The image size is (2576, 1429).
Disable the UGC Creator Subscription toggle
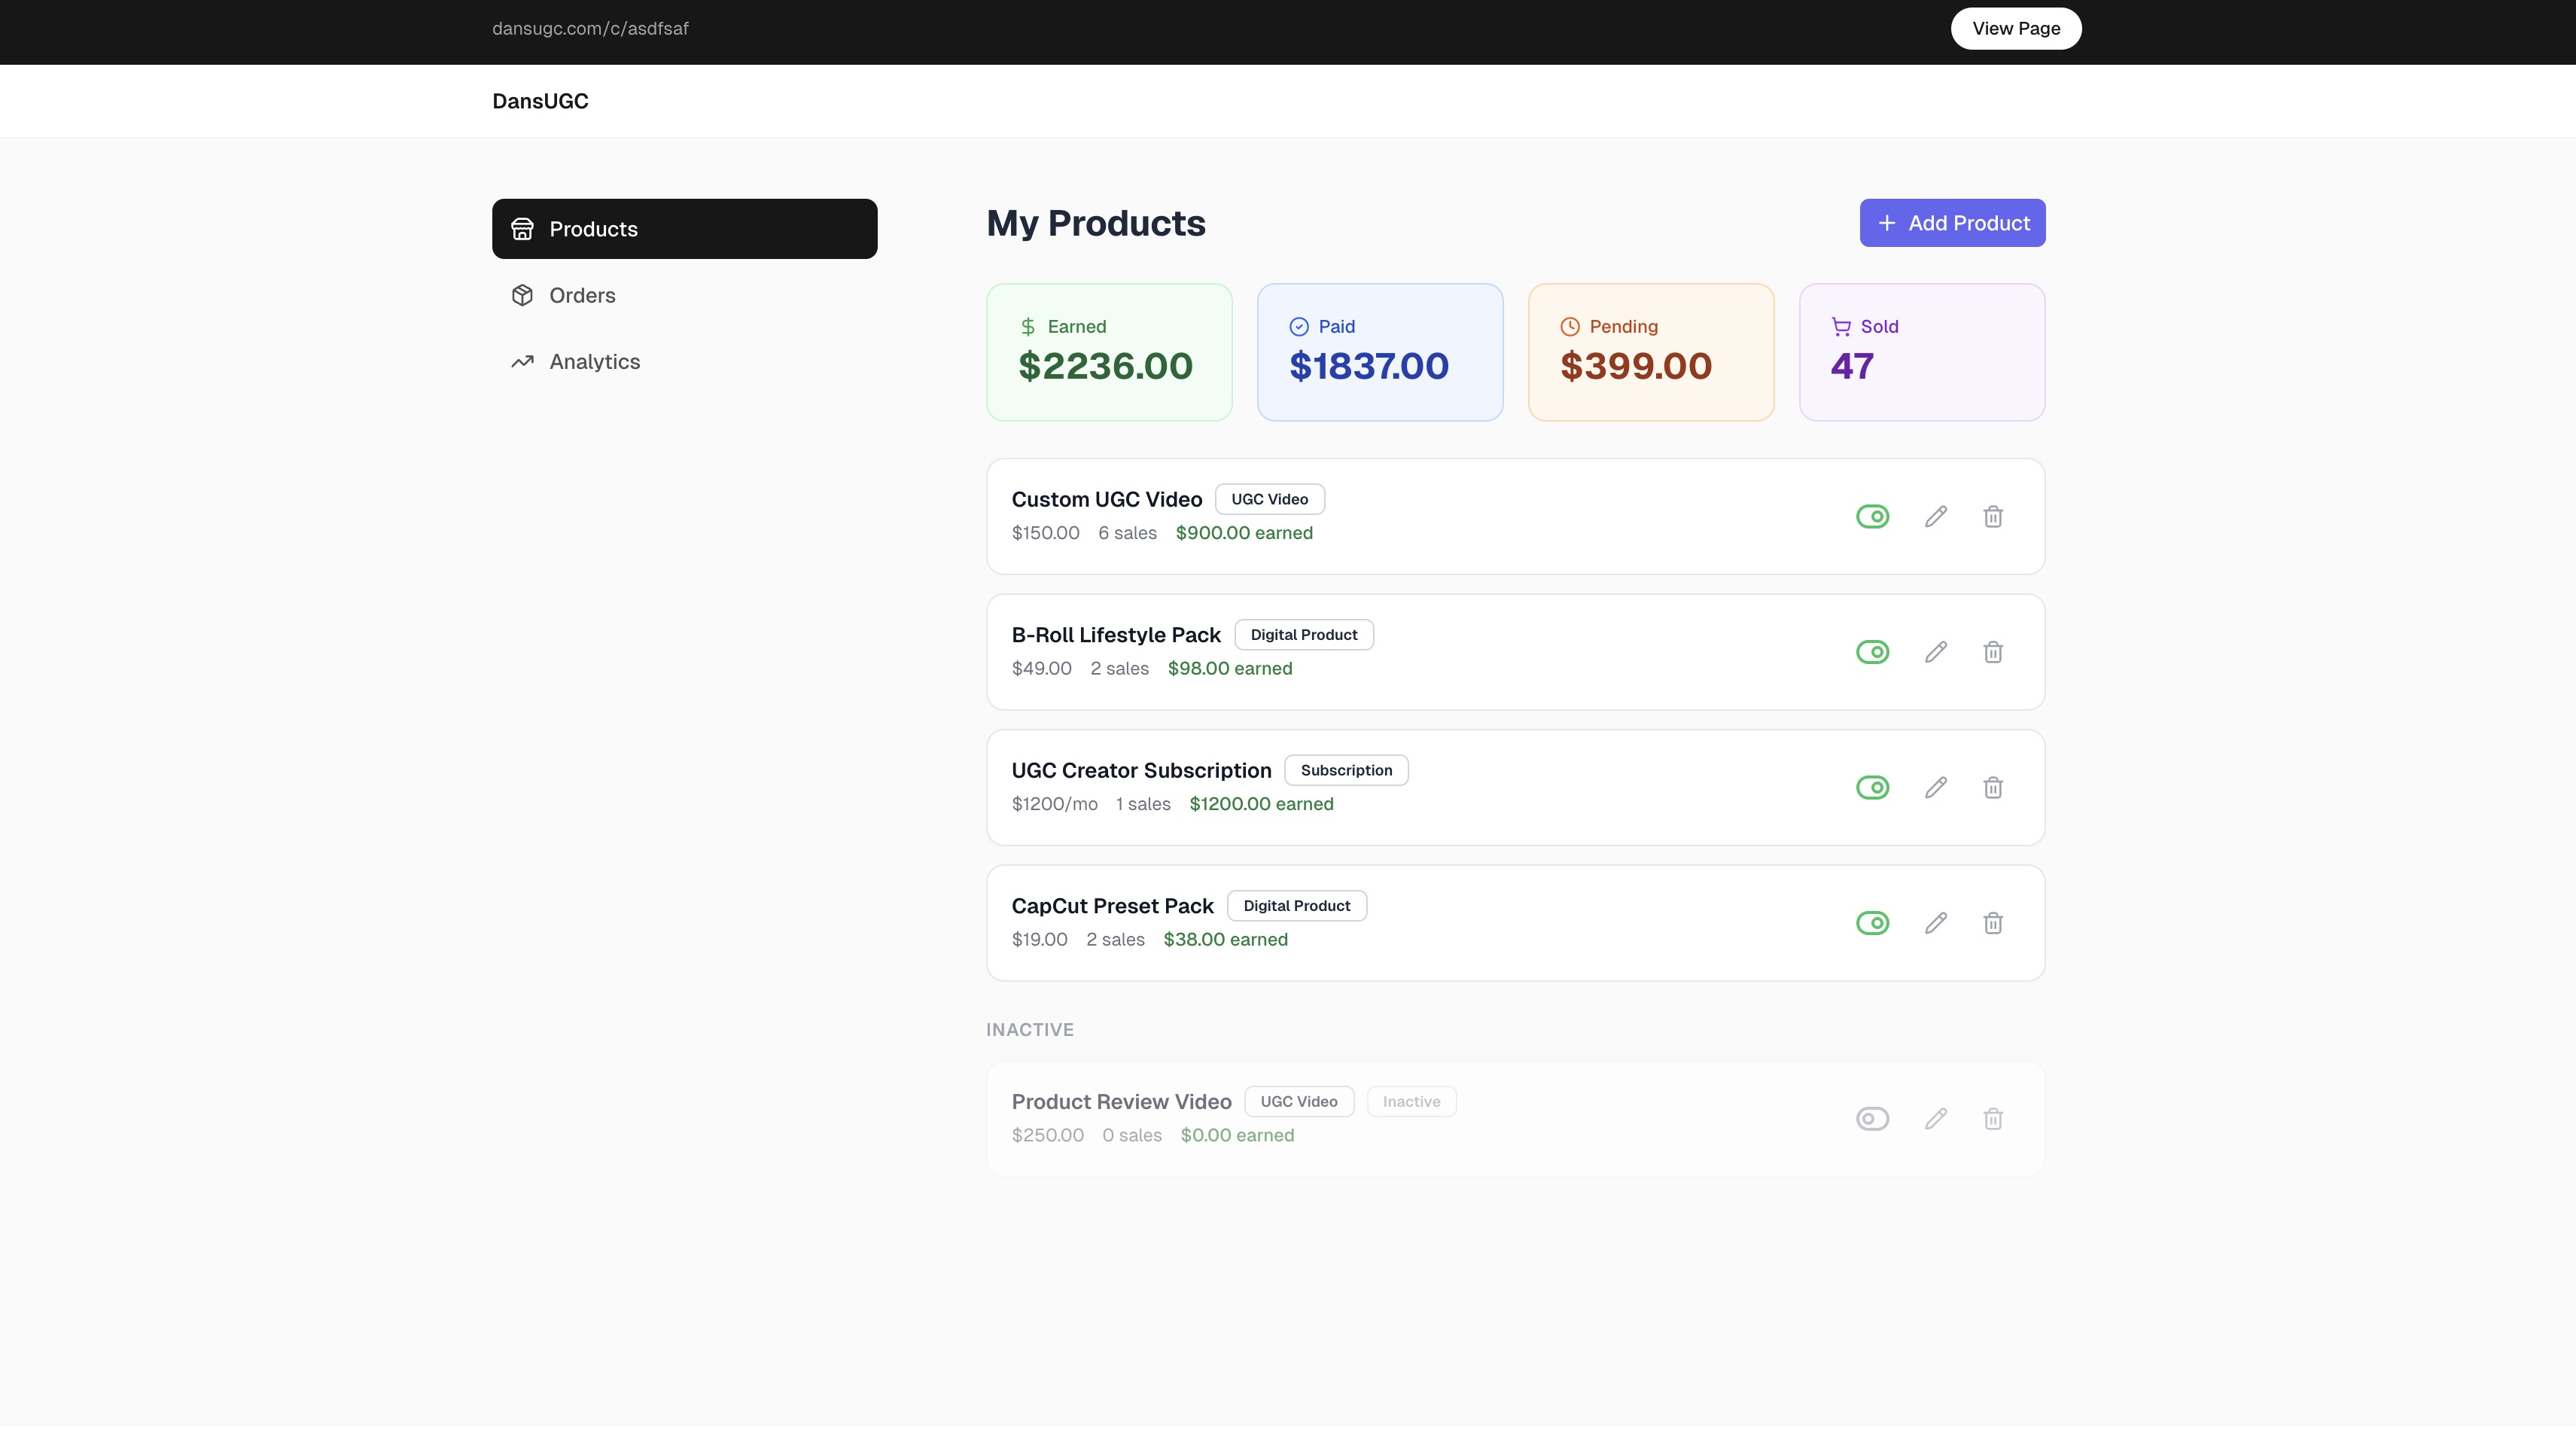coord(1873,787)
